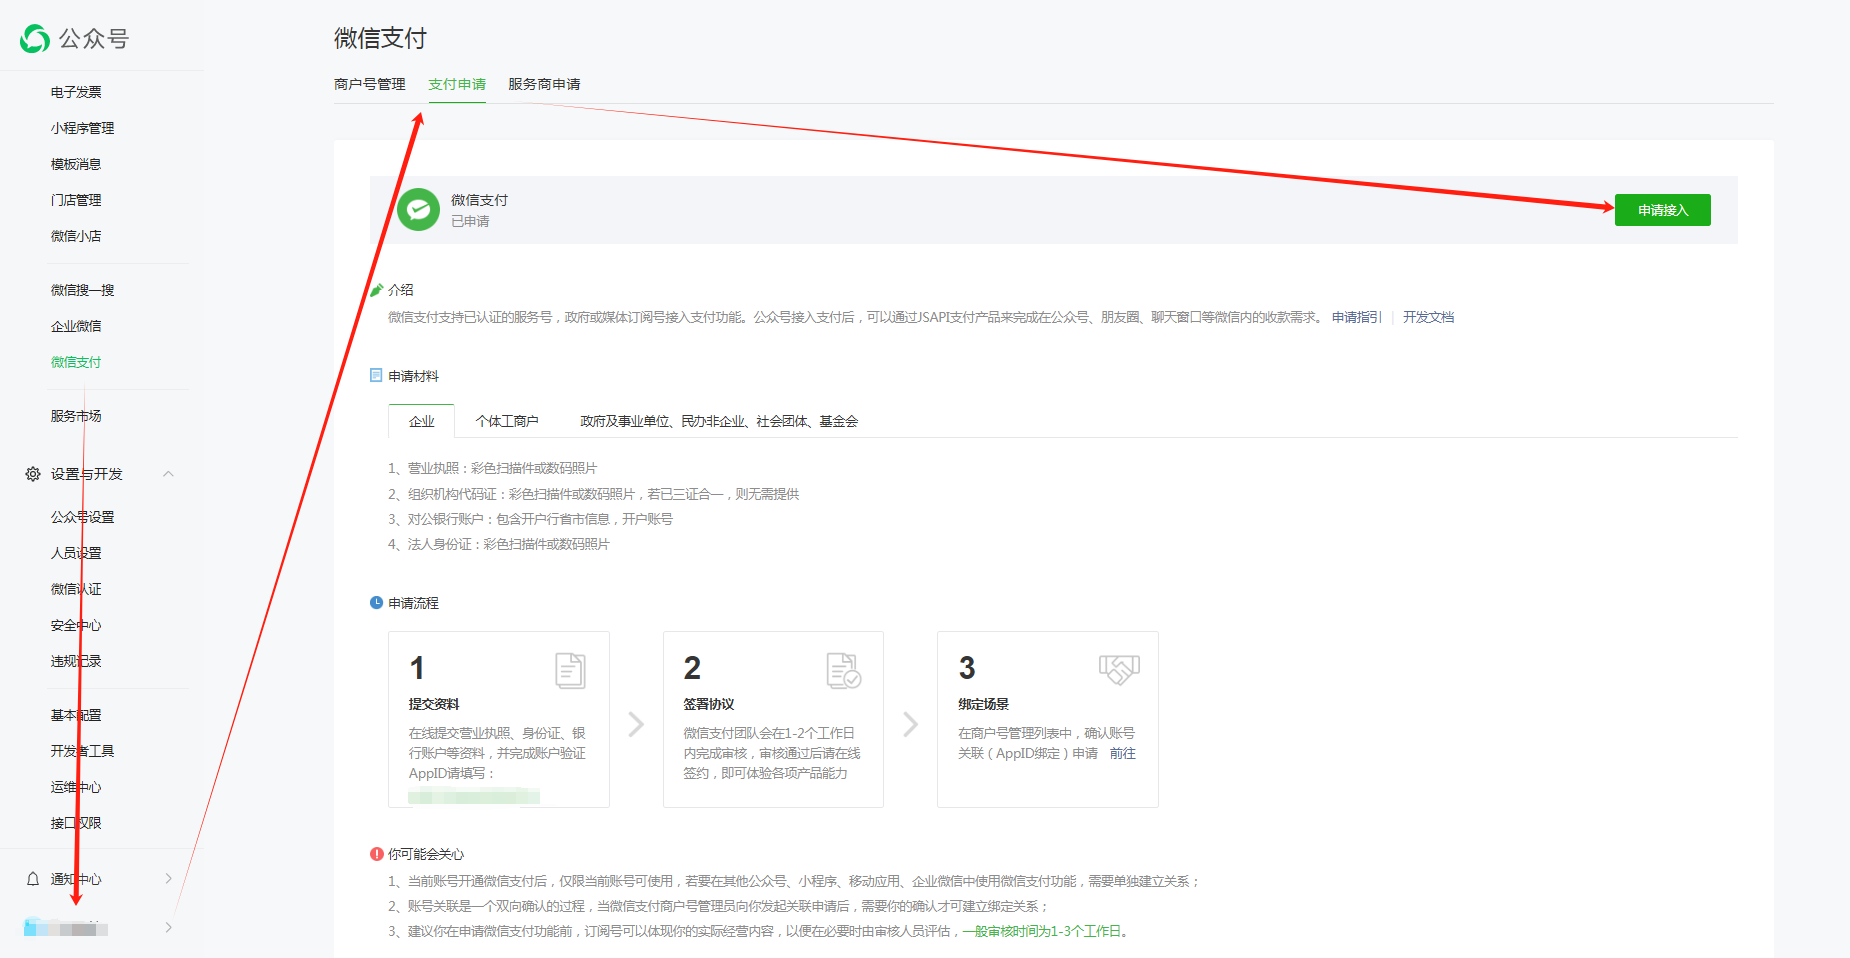The height and width of the screenshot is (958, 1850).
Task: Go to 违规记录 in sidebar
Action: point(76,661)
